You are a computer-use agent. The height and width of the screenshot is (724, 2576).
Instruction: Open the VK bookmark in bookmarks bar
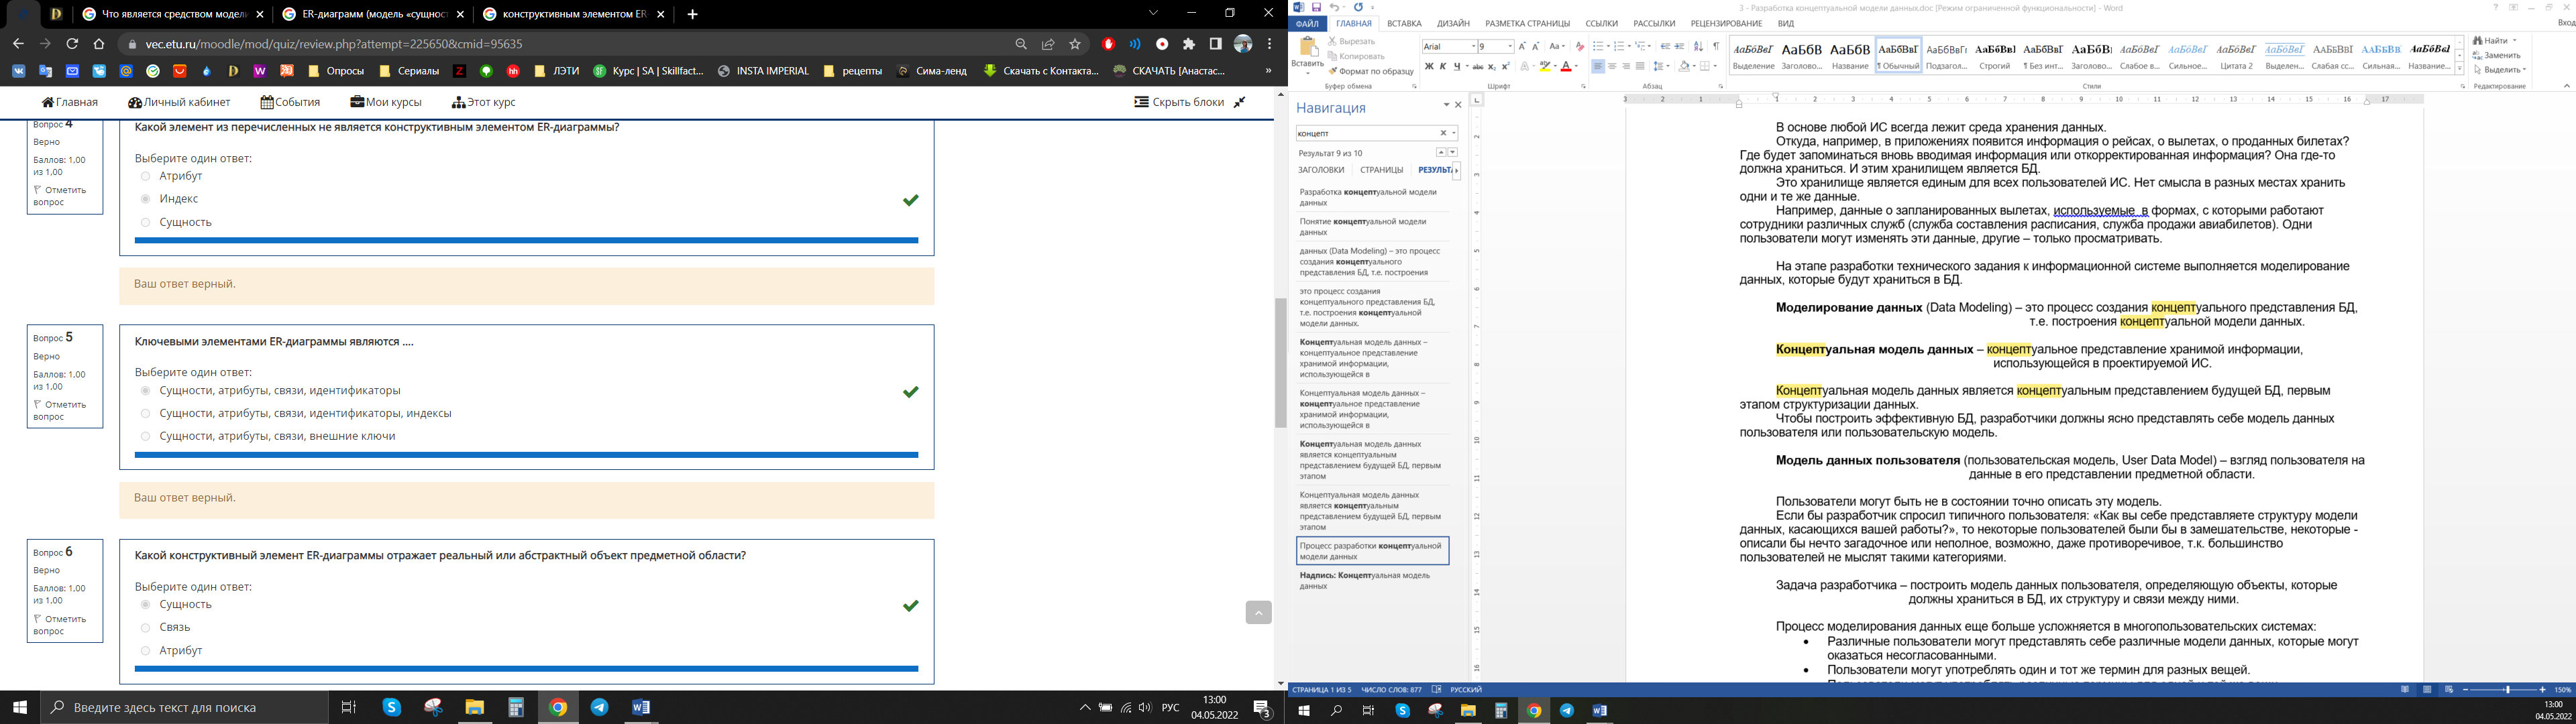(x=19, y=71)
